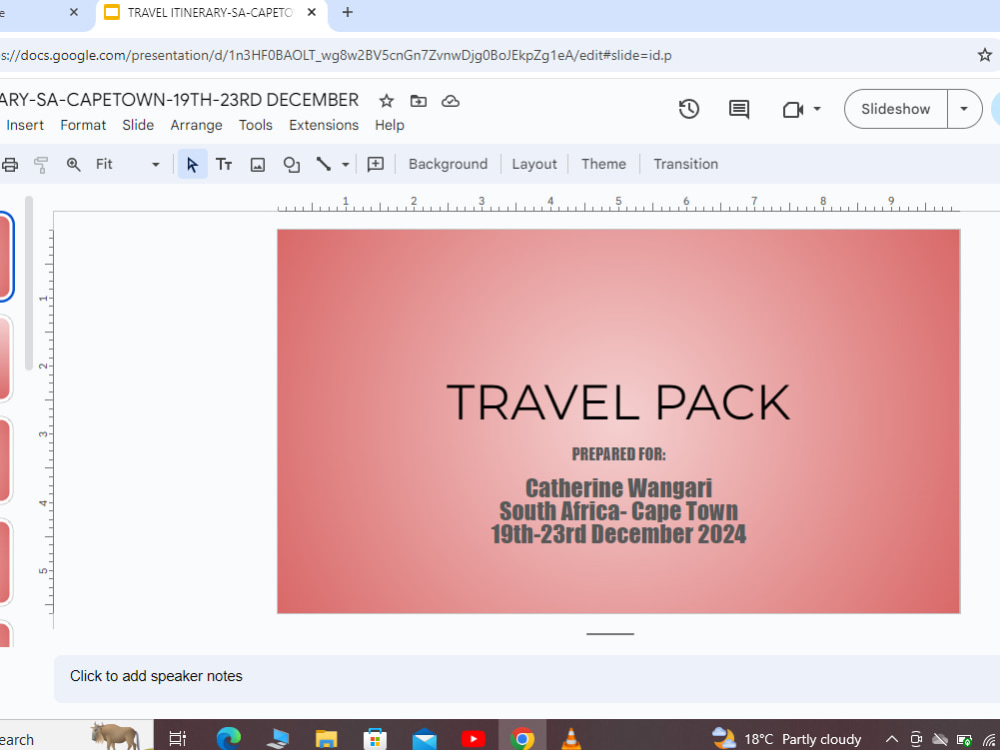The image size is (1000, 750).
Task: Select the third slide thumbnail
Action: [5, 460]
